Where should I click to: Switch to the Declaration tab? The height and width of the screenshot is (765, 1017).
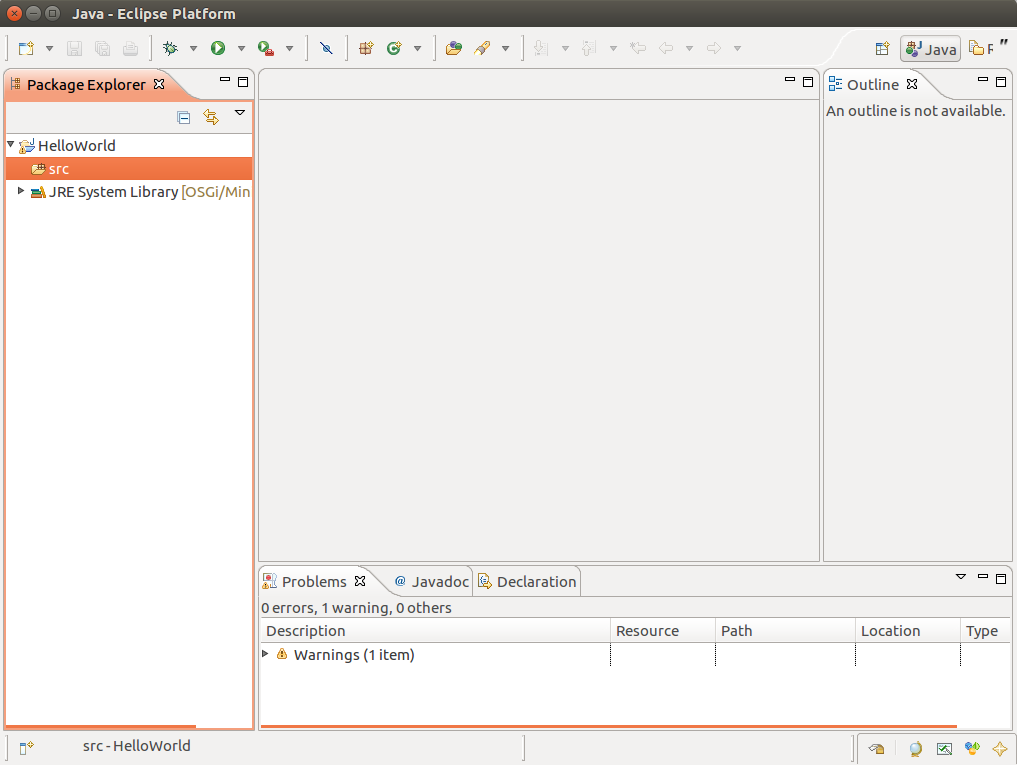point(527,582)
